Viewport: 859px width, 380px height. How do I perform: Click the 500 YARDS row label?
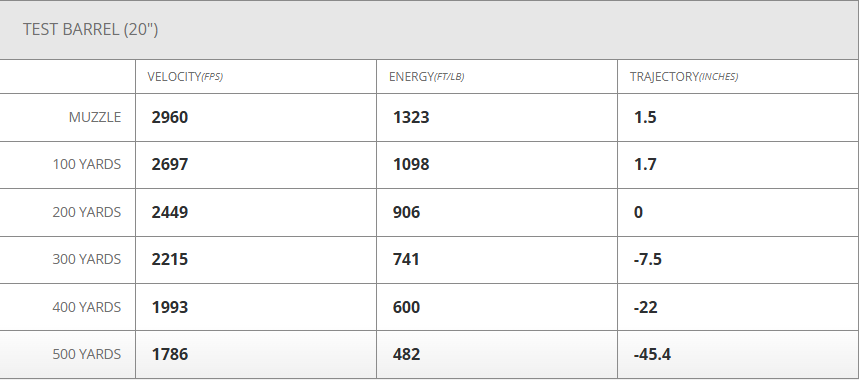[87, 354]
